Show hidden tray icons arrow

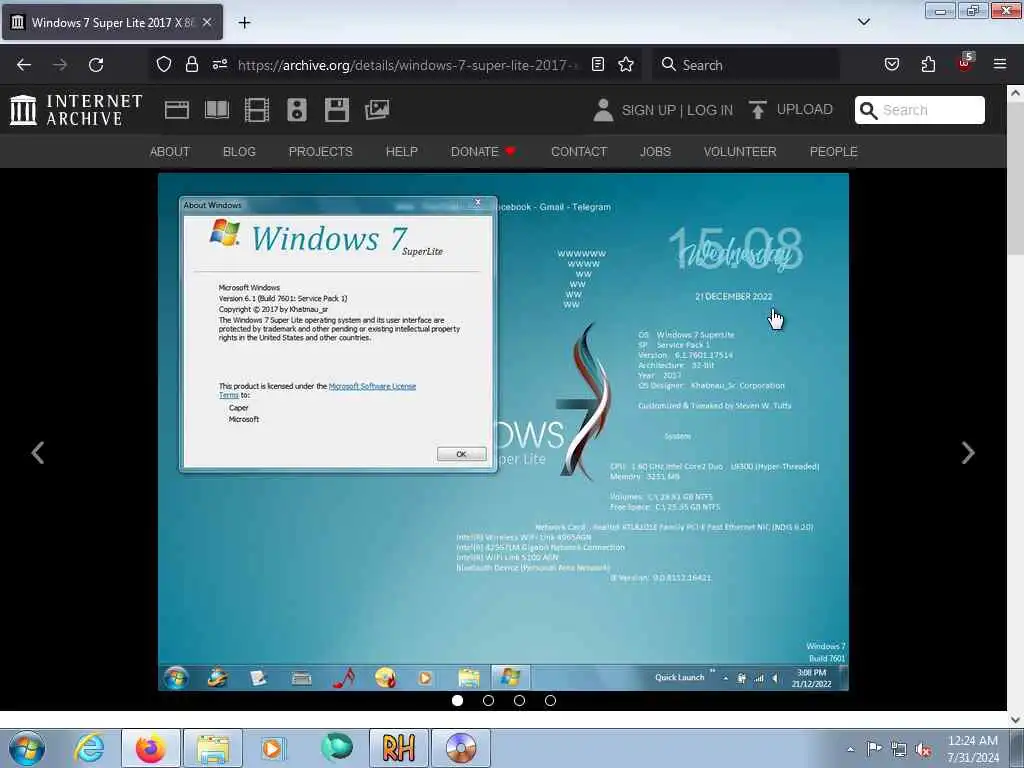click(x=850, y=749)
